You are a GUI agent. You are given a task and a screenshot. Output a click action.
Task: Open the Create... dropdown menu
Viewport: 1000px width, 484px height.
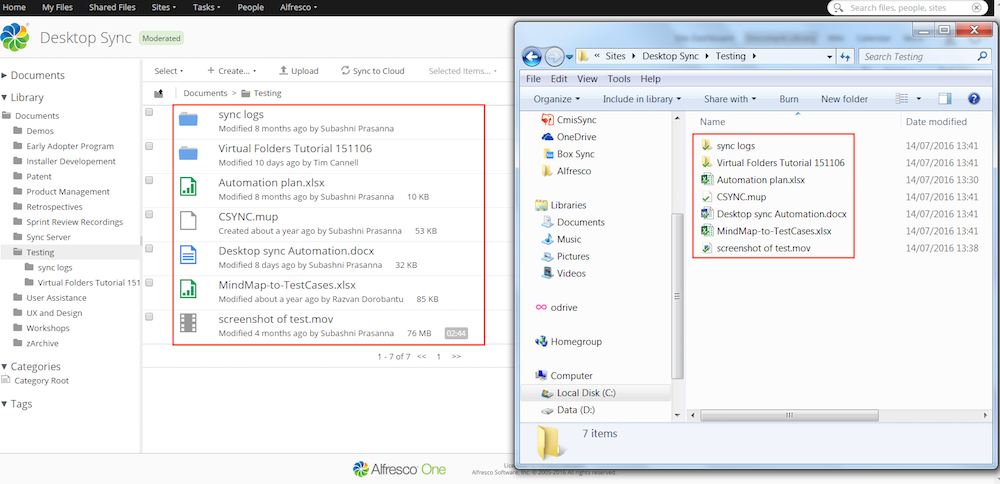231,71
